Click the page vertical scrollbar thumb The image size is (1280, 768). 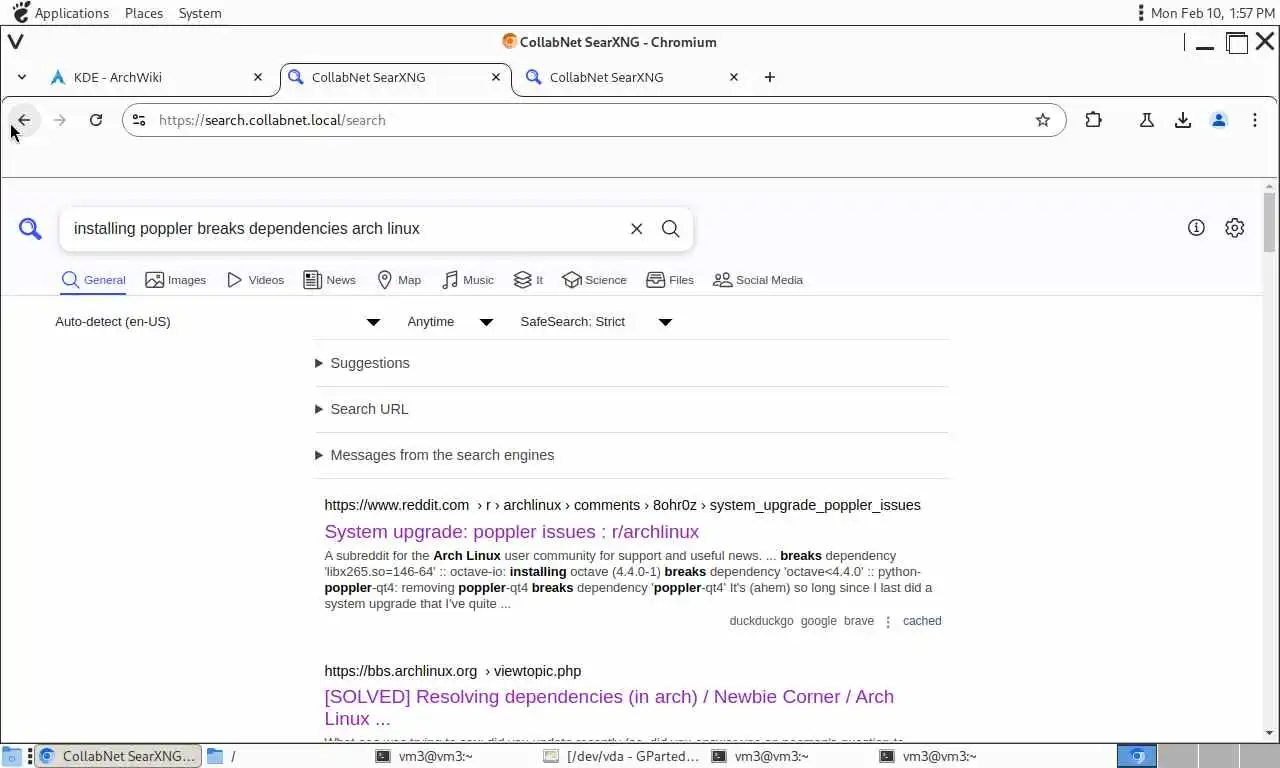[x=1270, y=222]
